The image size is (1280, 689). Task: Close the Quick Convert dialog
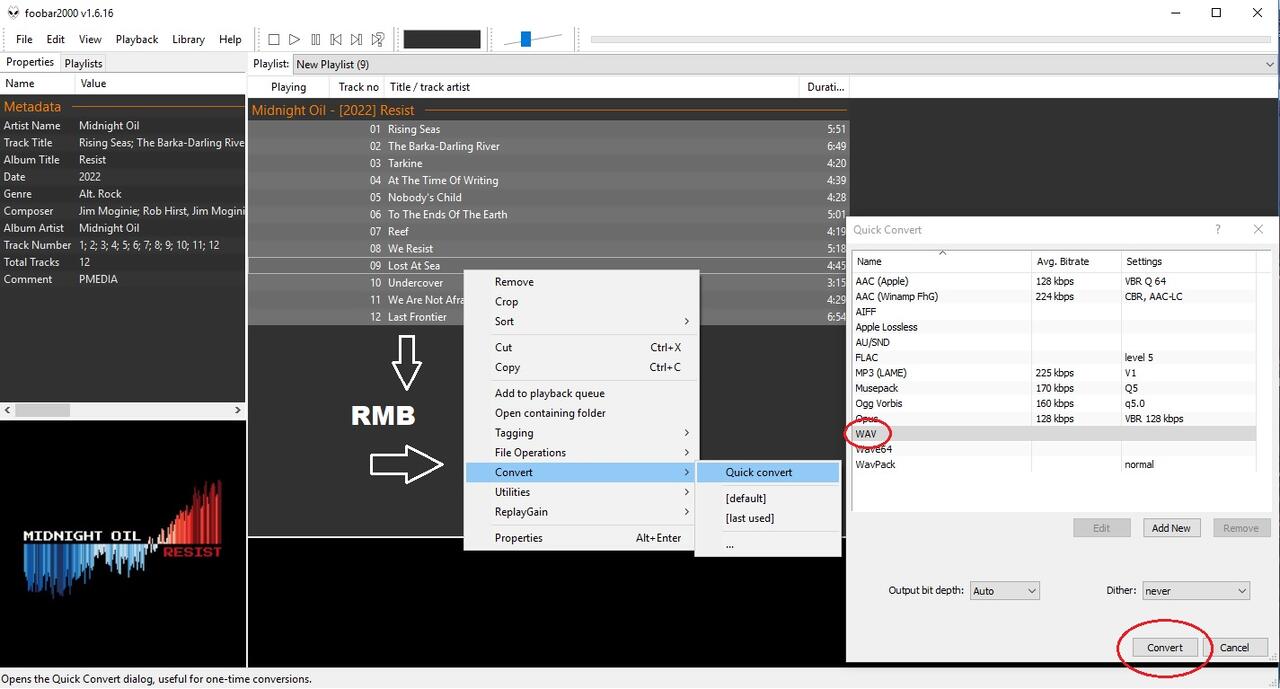1258,229
